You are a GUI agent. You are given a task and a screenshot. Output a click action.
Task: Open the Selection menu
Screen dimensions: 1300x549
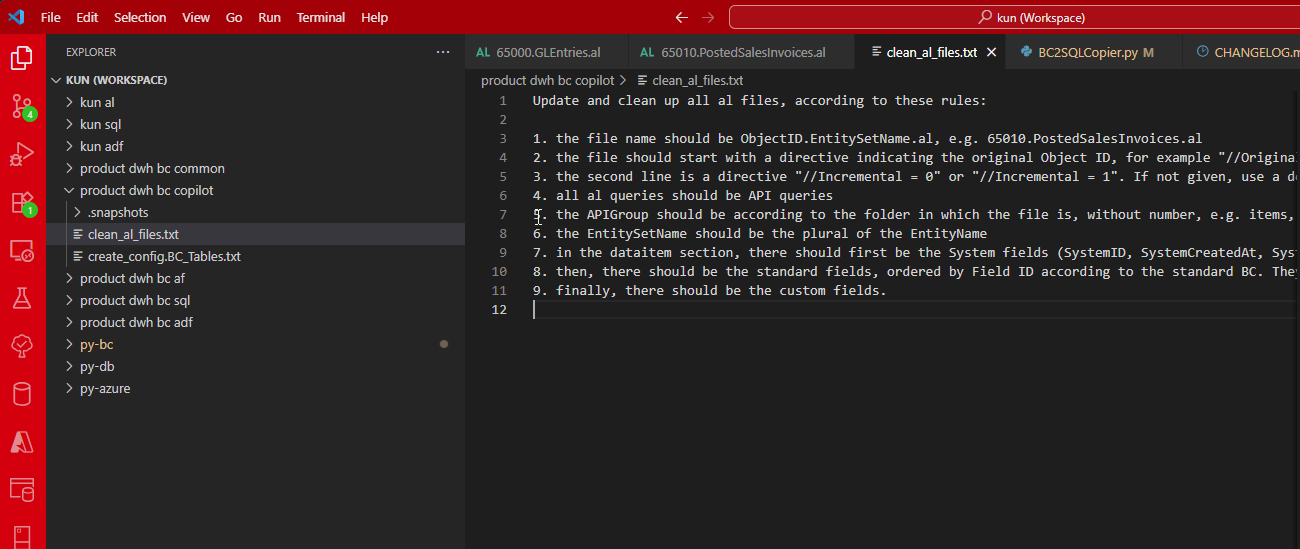[140, 17]
